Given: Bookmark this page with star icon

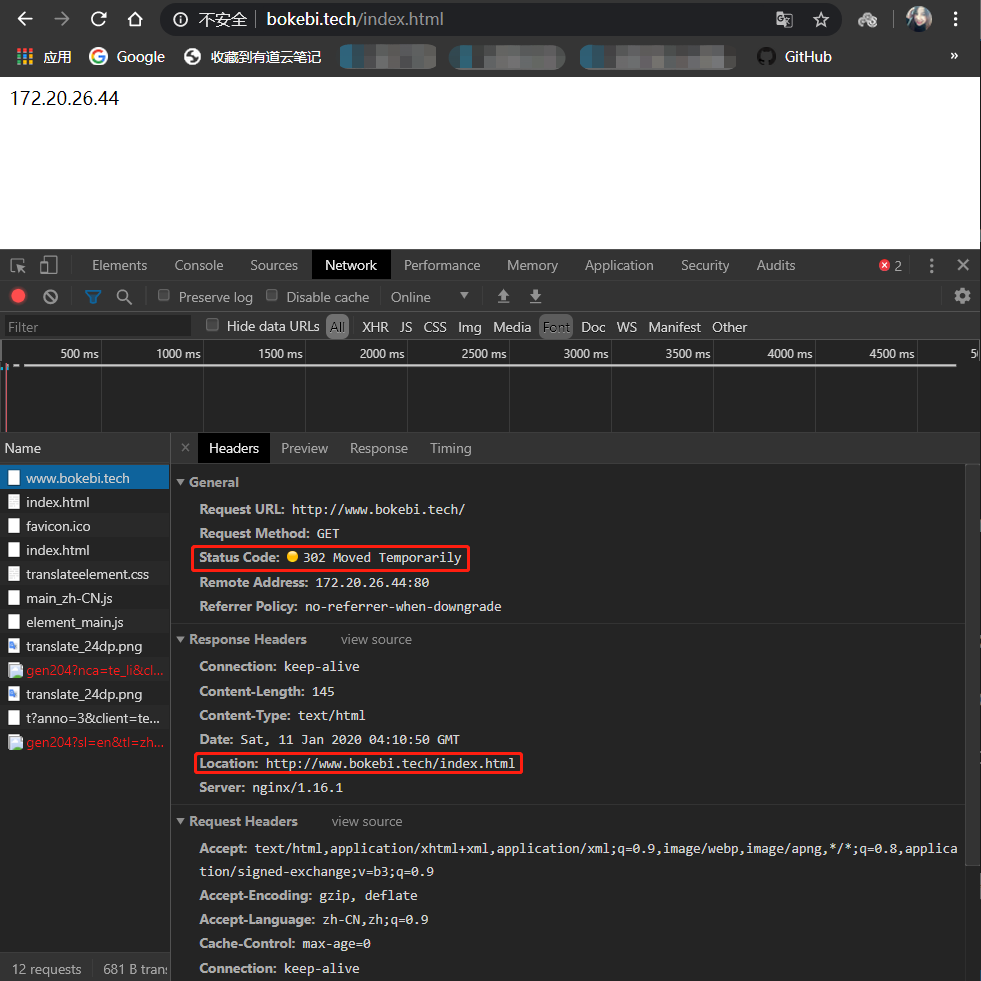Looking at the screenshot, I should point(821,20).
